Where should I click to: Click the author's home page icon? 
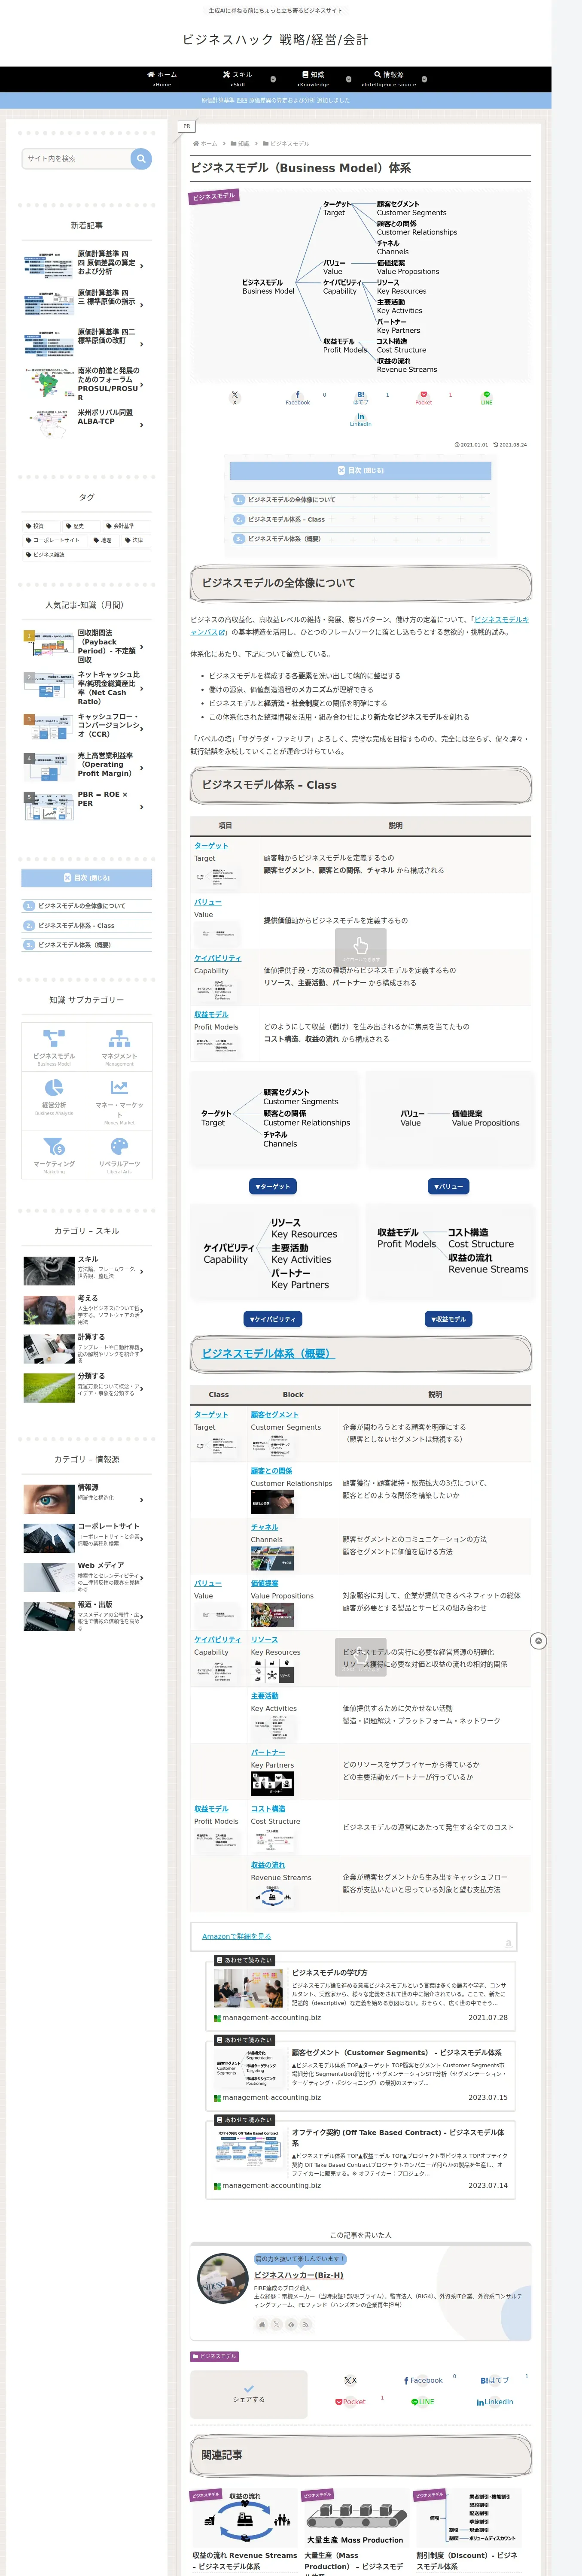(x=262, y=2324)
